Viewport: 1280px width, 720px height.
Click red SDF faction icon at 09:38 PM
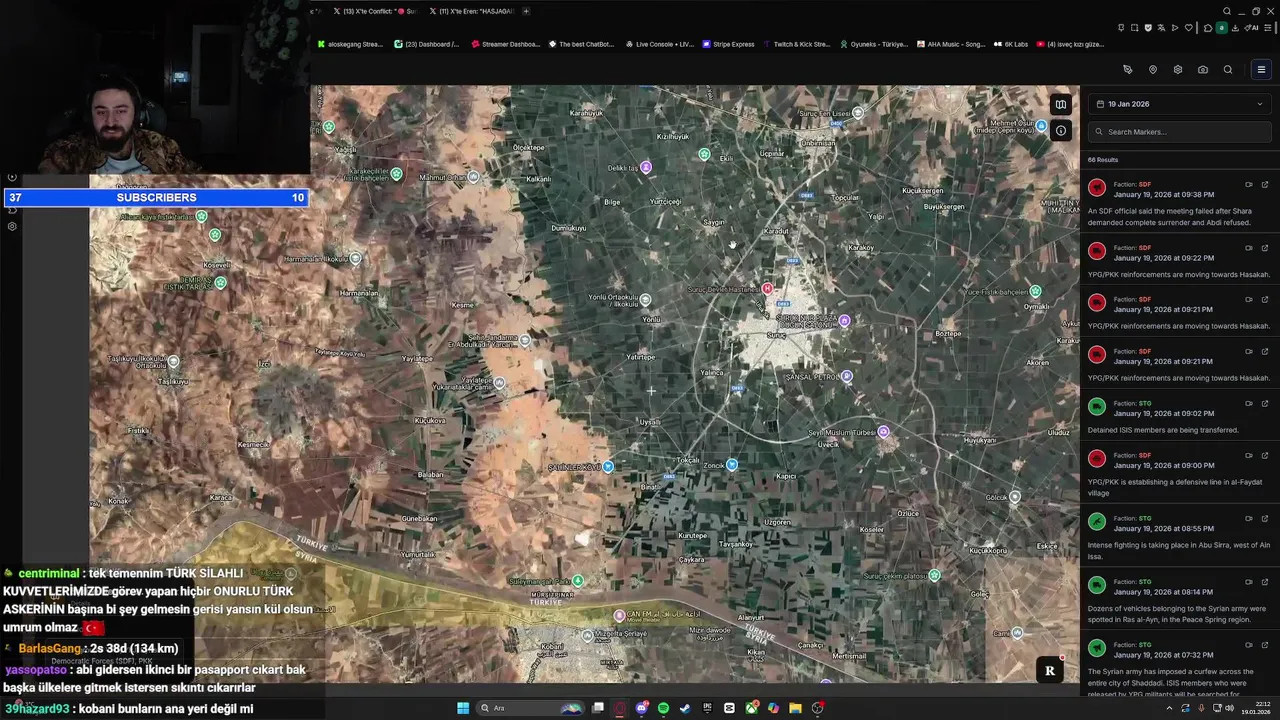pyautogui.click(x=1097, y=188)
